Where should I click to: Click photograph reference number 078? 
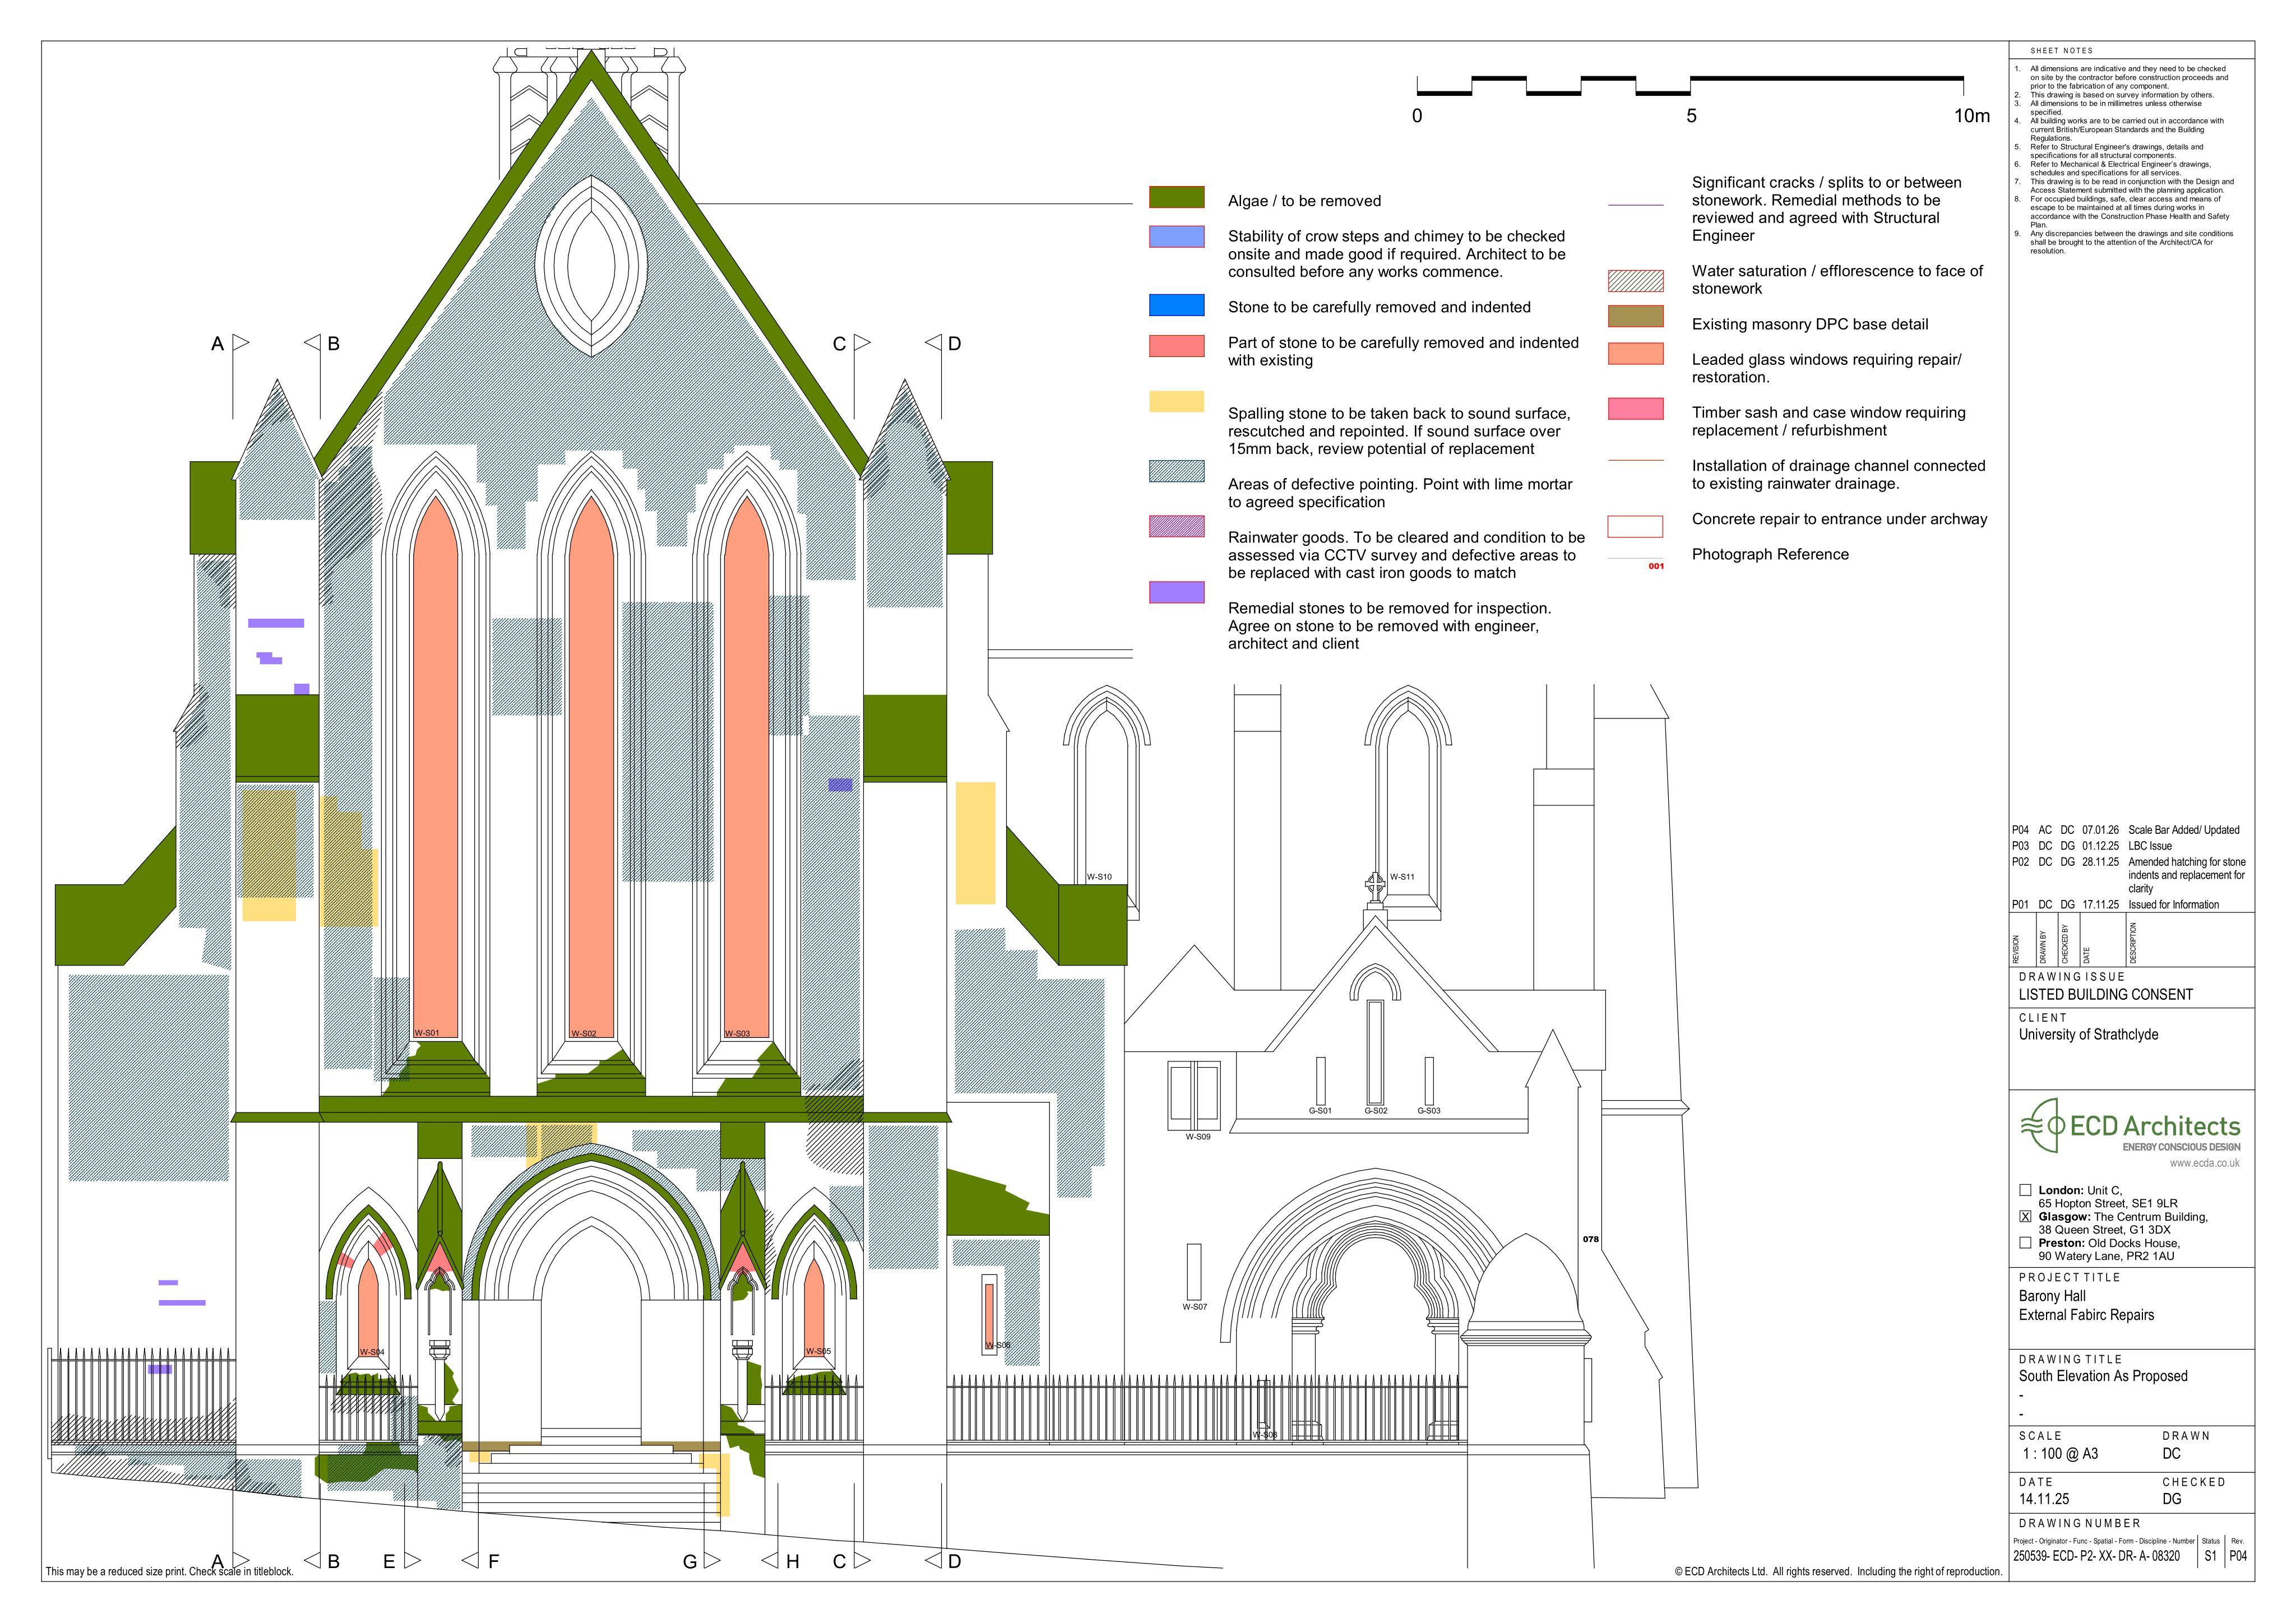pyautogui.click(x=1591, y=1239)
